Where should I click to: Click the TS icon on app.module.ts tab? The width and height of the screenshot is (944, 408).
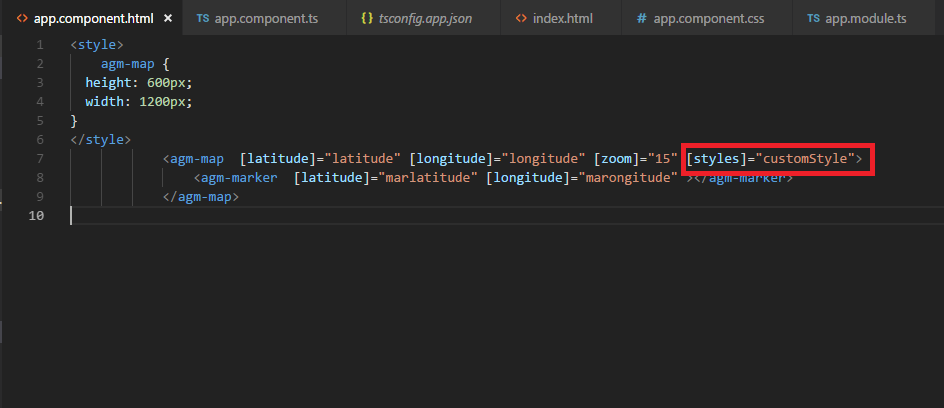(813, 18)
